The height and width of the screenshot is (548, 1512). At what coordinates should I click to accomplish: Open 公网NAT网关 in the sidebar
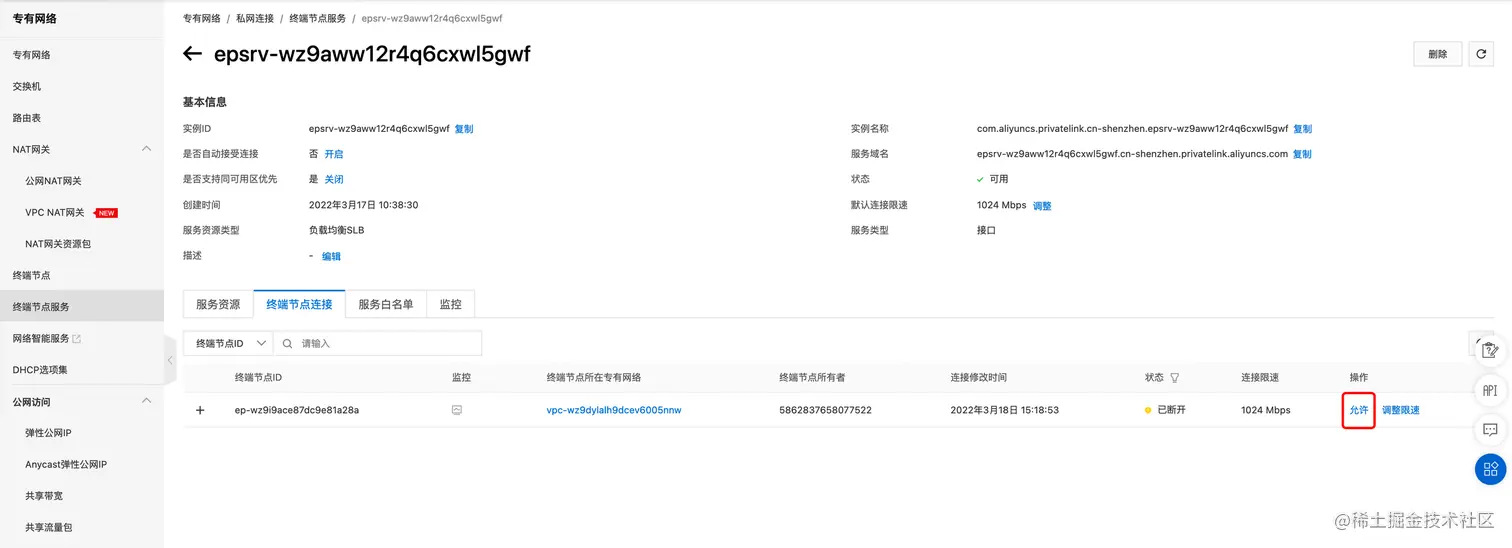click(54, 181)
